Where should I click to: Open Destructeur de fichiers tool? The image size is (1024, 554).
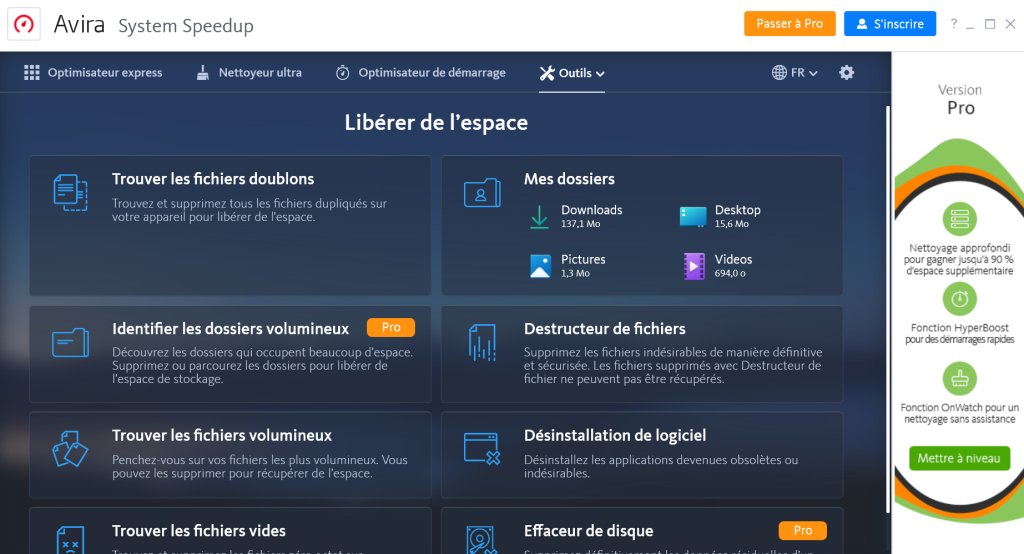[642, 354]
